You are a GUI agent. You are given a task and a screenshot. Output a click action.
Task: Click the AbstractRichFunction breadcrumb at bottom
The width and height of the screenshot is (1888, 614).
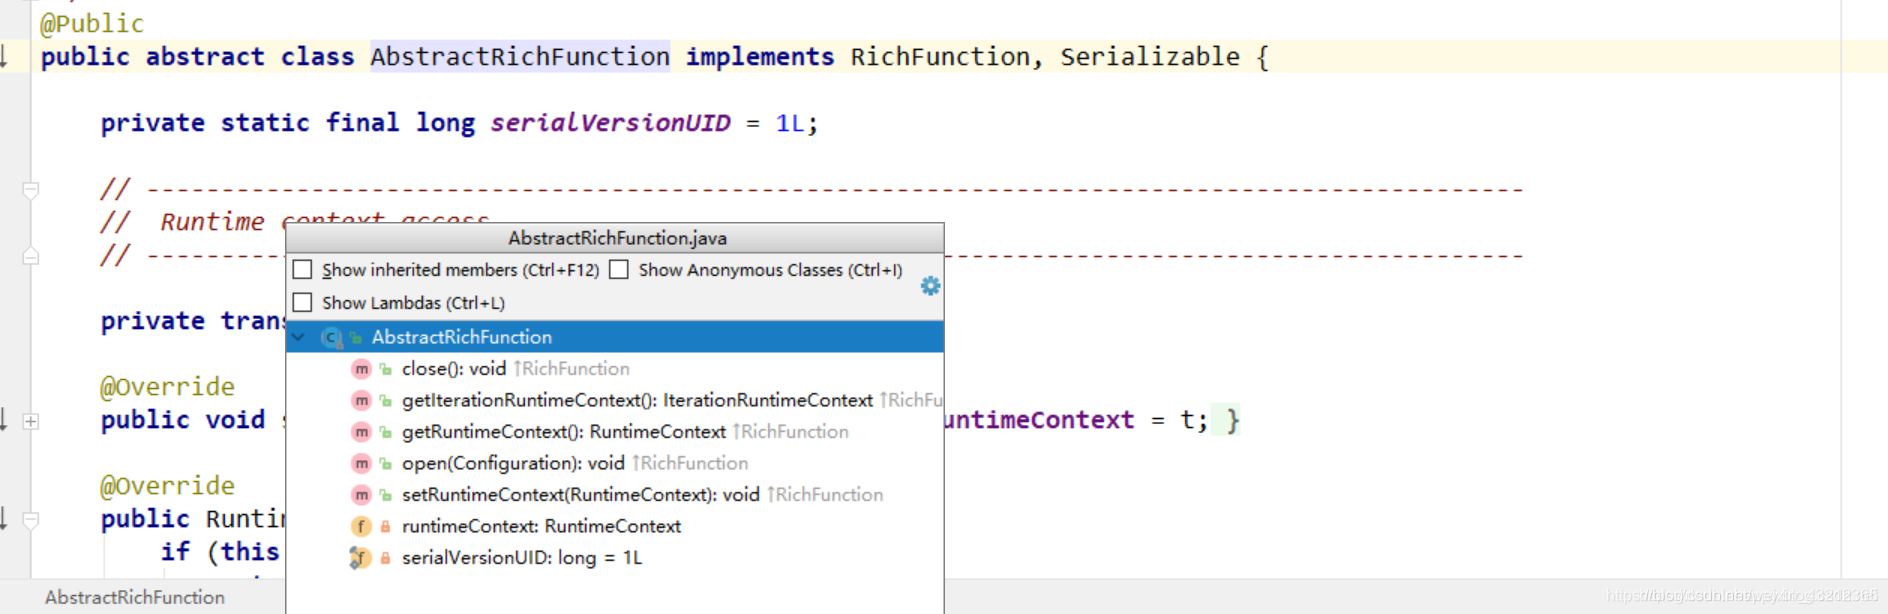click(135, 597)
